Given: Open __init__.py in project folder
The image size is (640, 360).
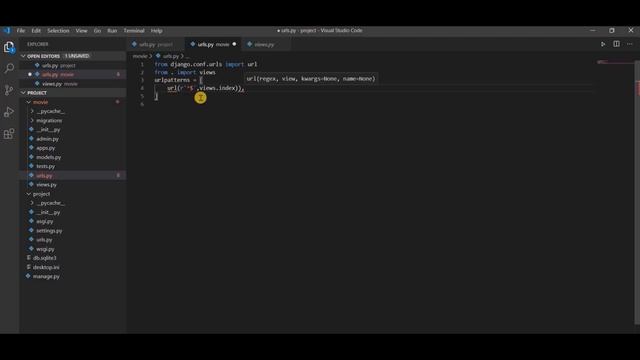Looking at the screenshot, I should click(x=73, y=212).
